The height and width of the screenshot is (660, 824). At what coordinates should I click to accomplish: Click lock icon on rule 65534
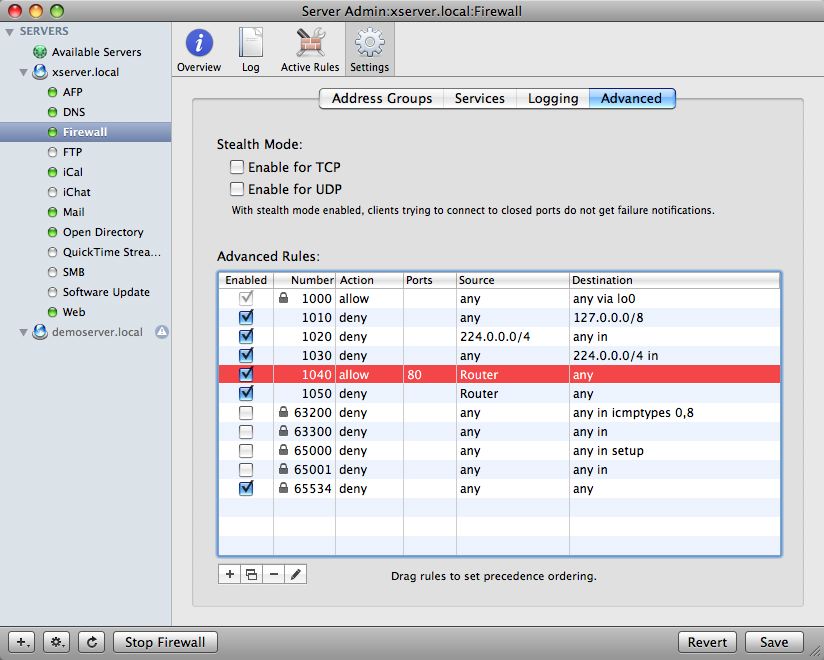click(x=283, y=488)
